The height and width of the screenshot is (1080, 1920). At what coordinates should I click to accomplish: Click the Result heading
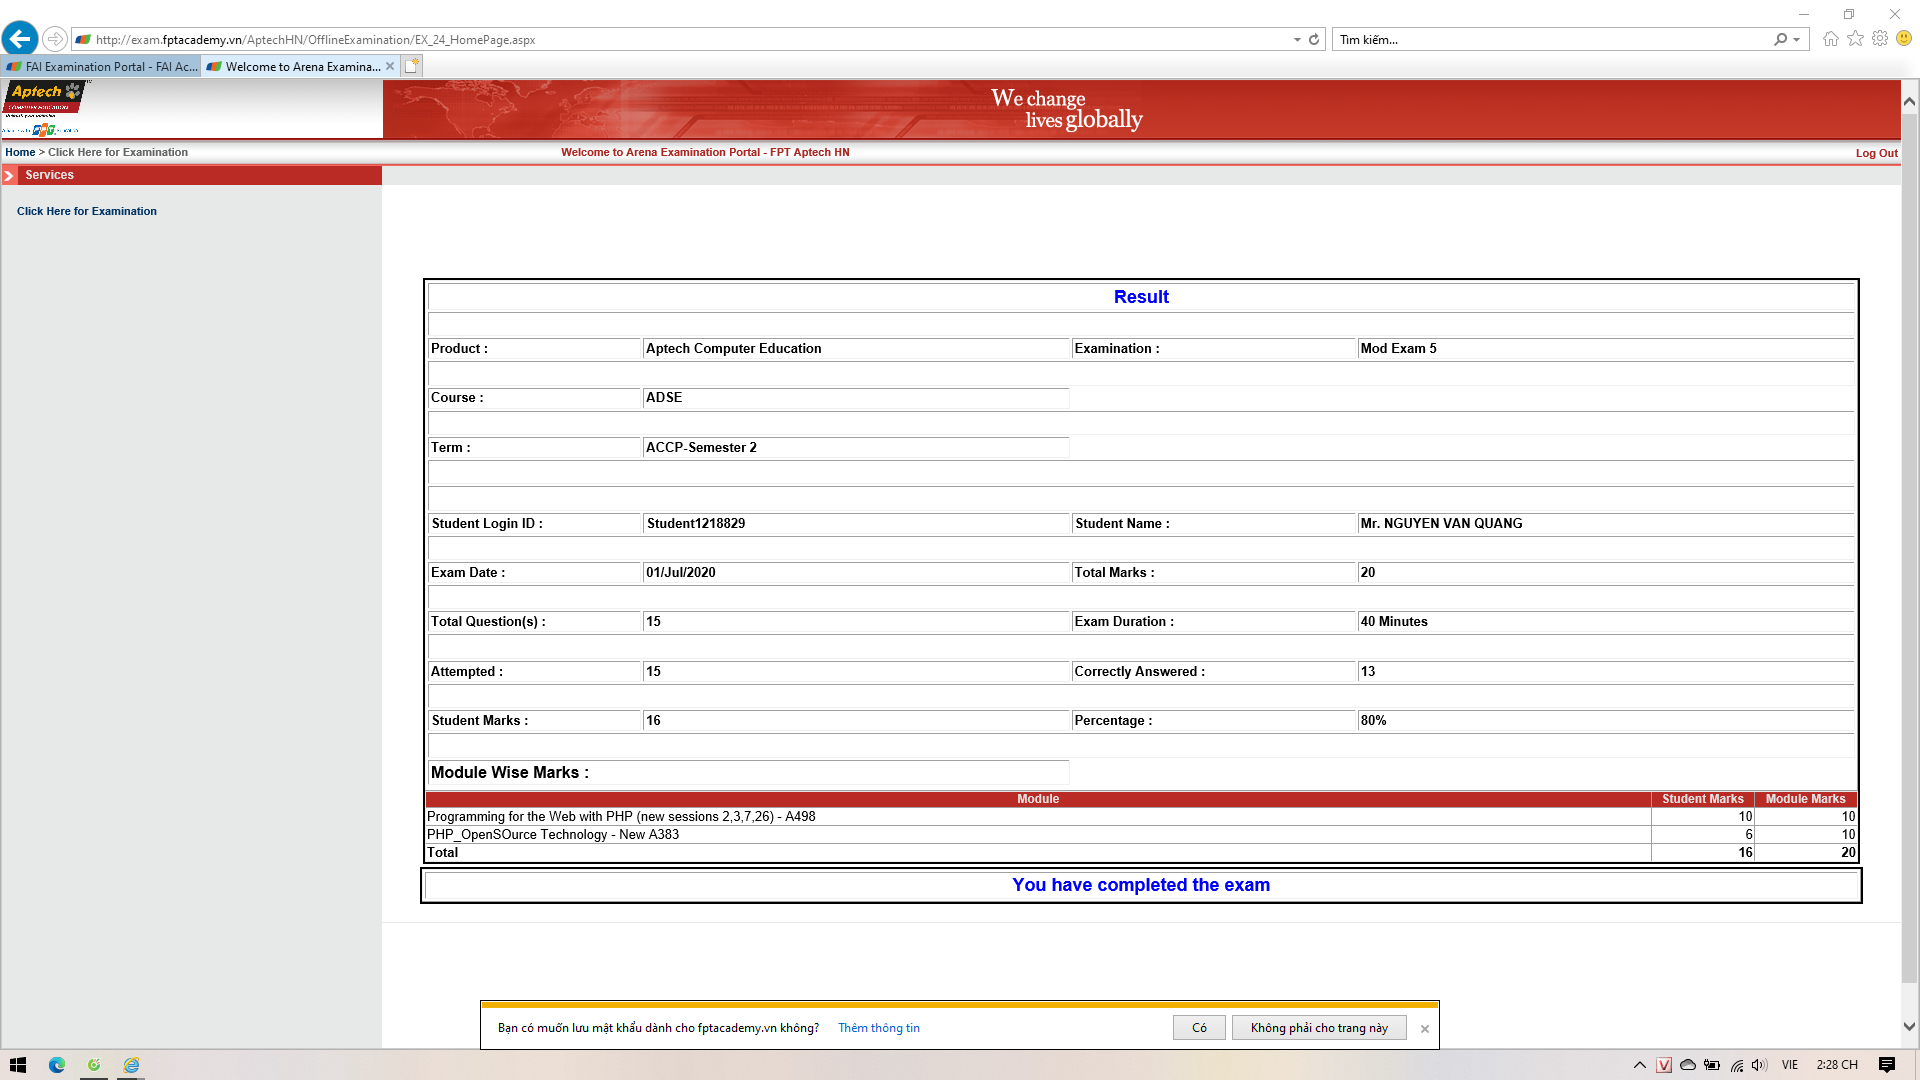point(1141,297)
